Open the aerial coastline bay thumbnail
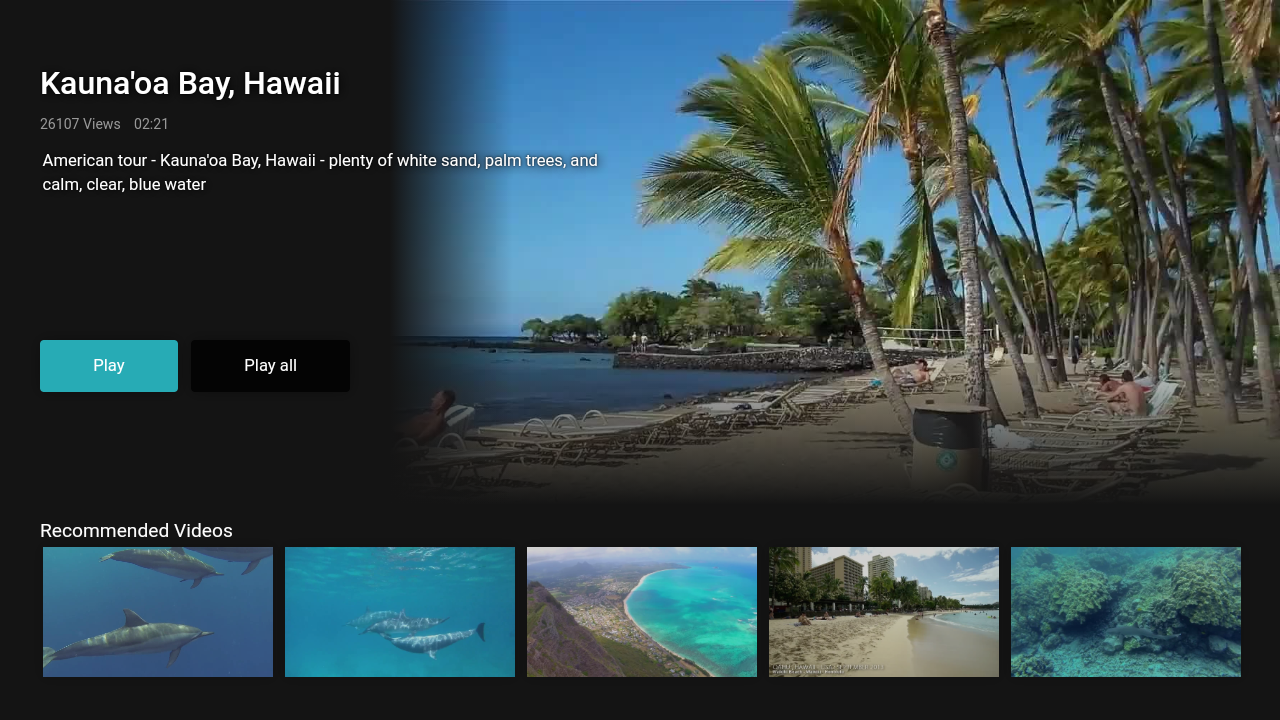Image resolution: width=1280 pixels, height=720 pixels. [x=642, y=612]
